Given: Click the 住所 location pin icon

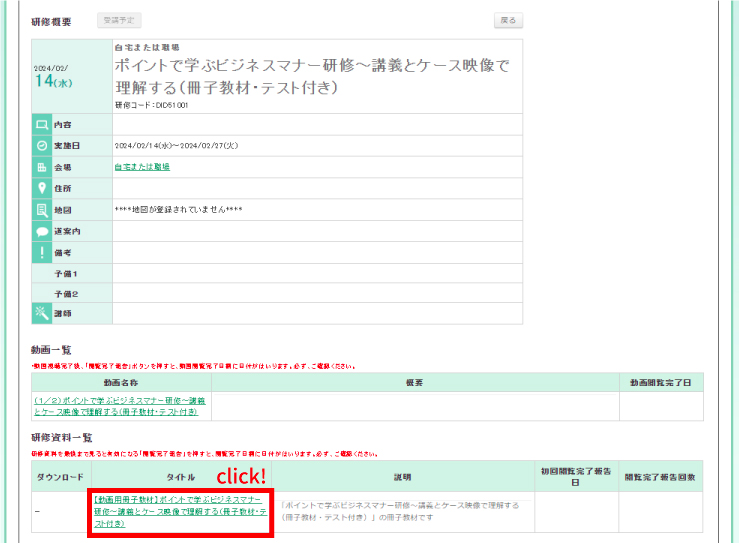Looking at the screenshot, I should point(42,188).
